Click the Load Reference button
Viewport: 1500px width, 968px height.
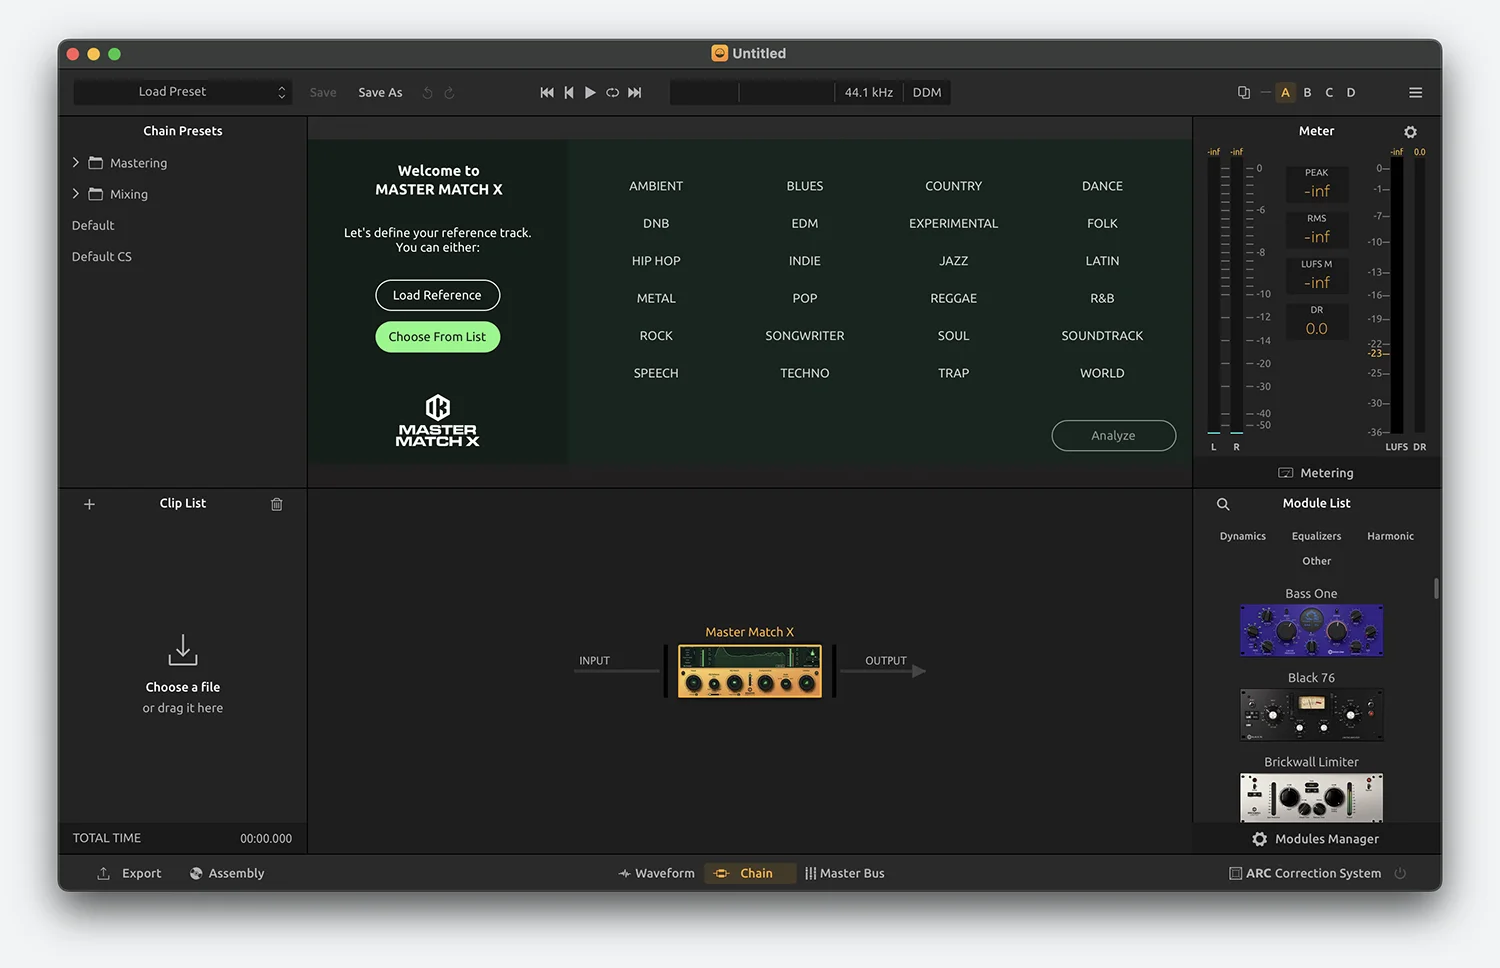coord(437,295)
